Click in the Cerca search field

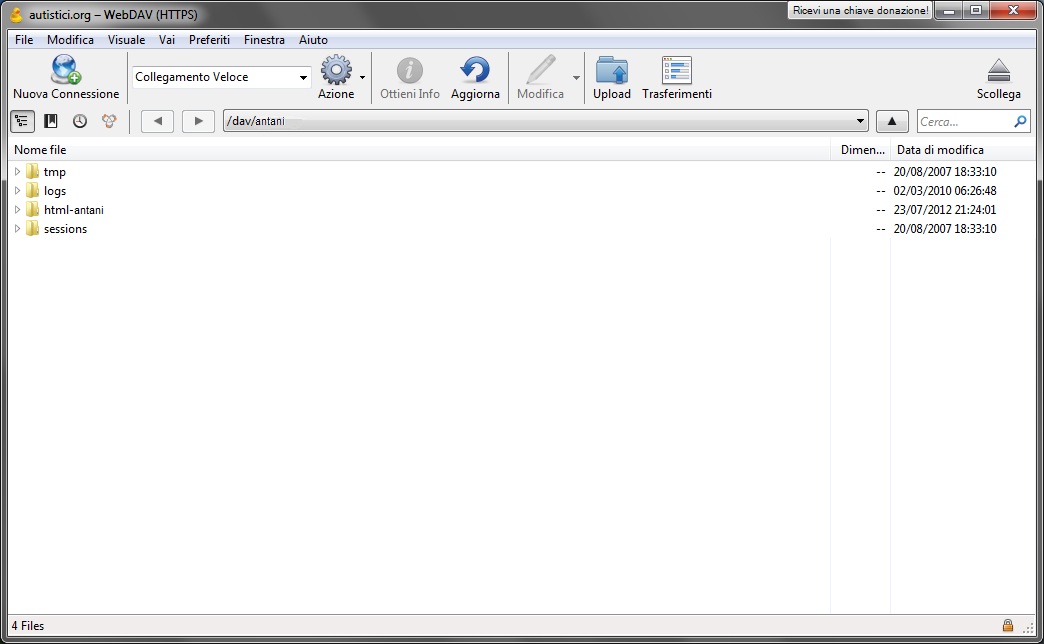point(963,122)
